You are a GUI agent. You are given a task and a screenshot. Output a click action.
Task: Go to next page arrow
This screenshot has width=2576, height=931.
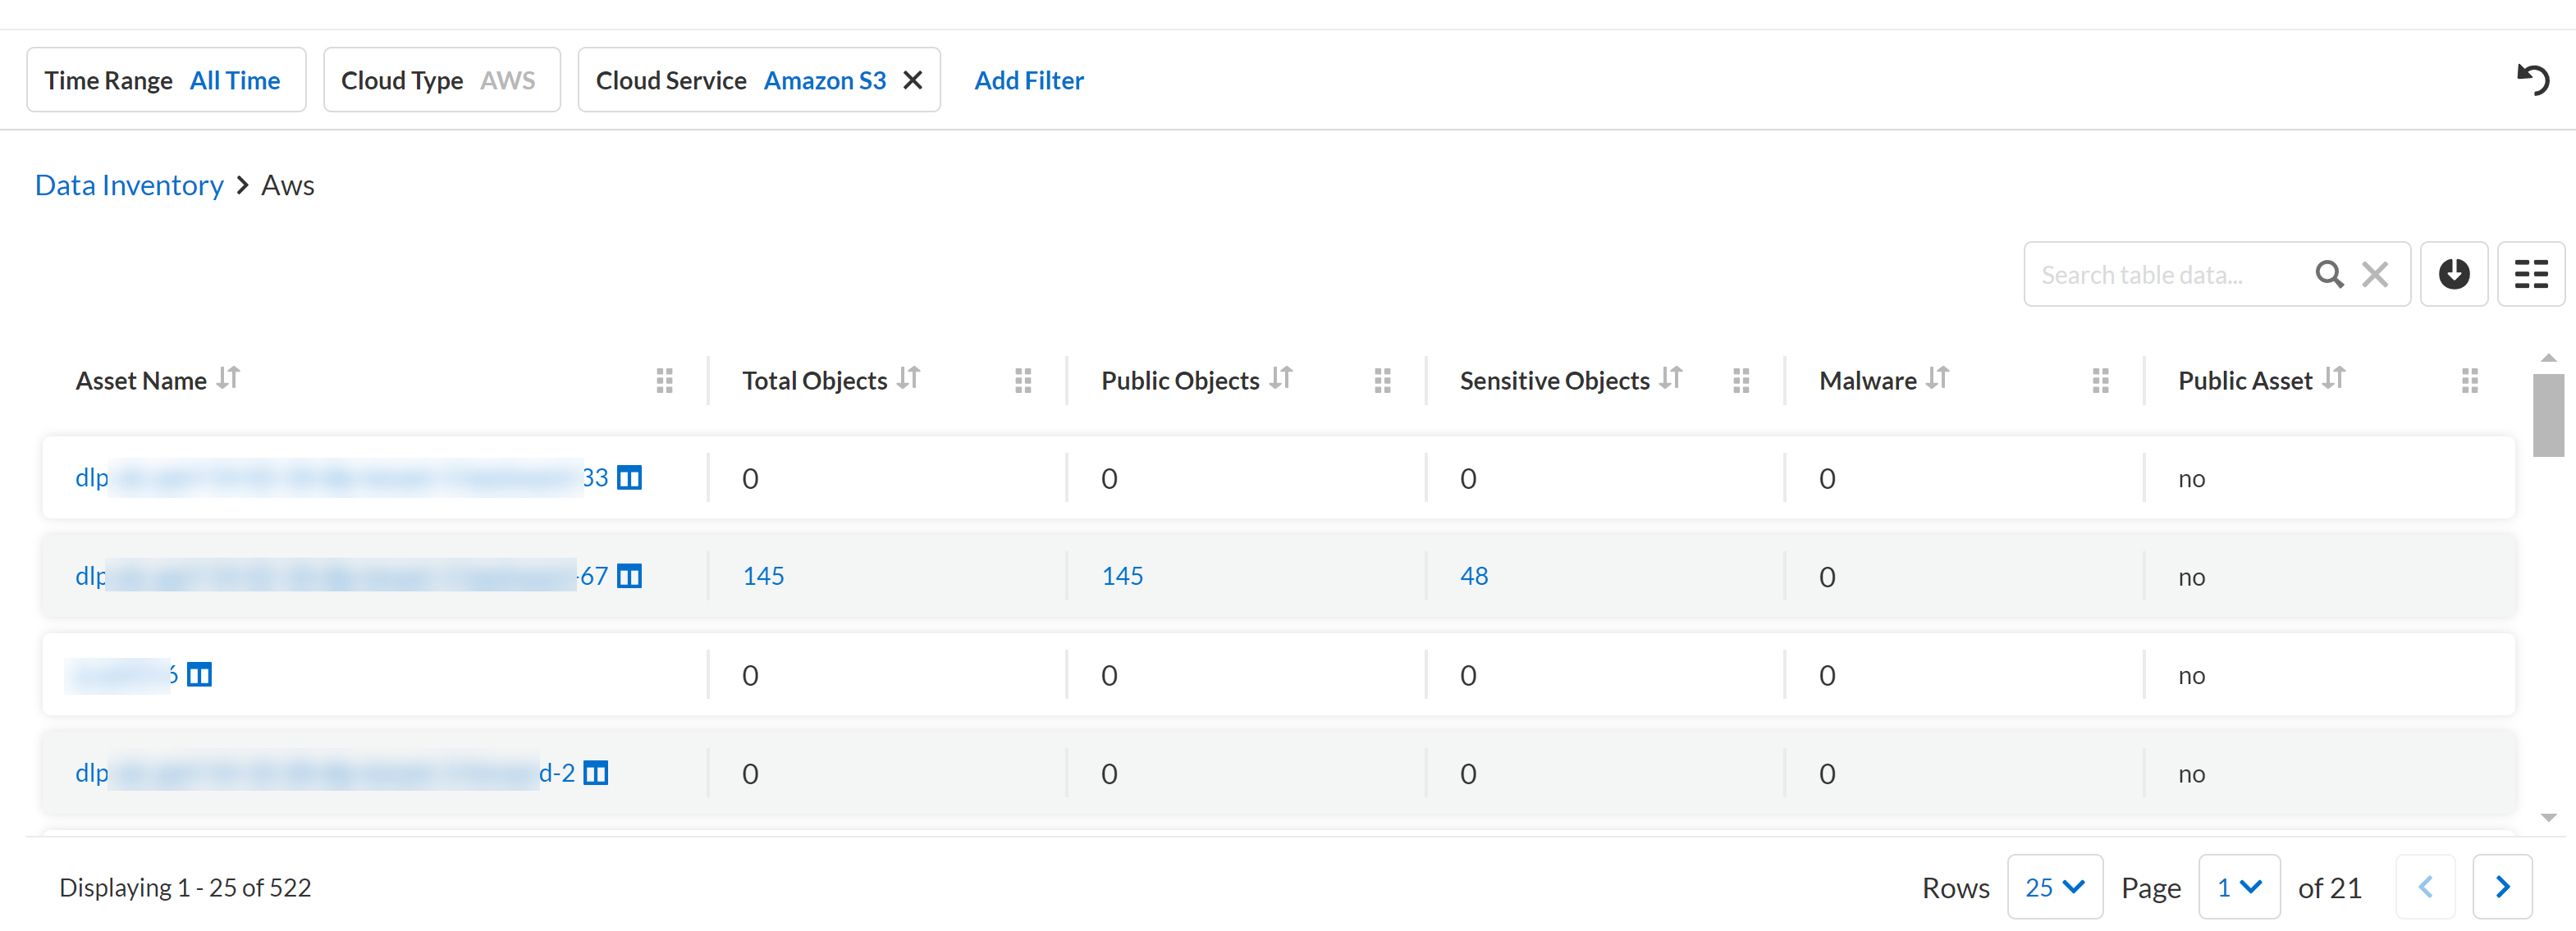tap(2502, 887)
